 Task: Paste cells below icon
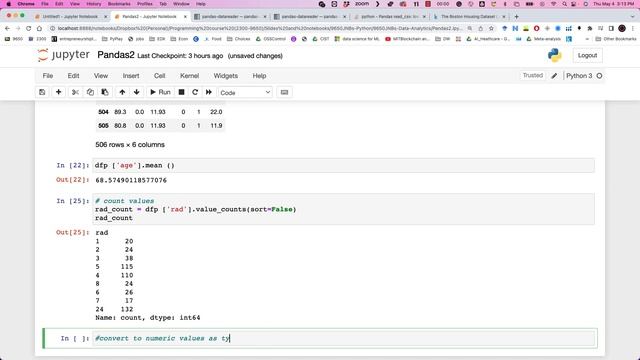105,92
